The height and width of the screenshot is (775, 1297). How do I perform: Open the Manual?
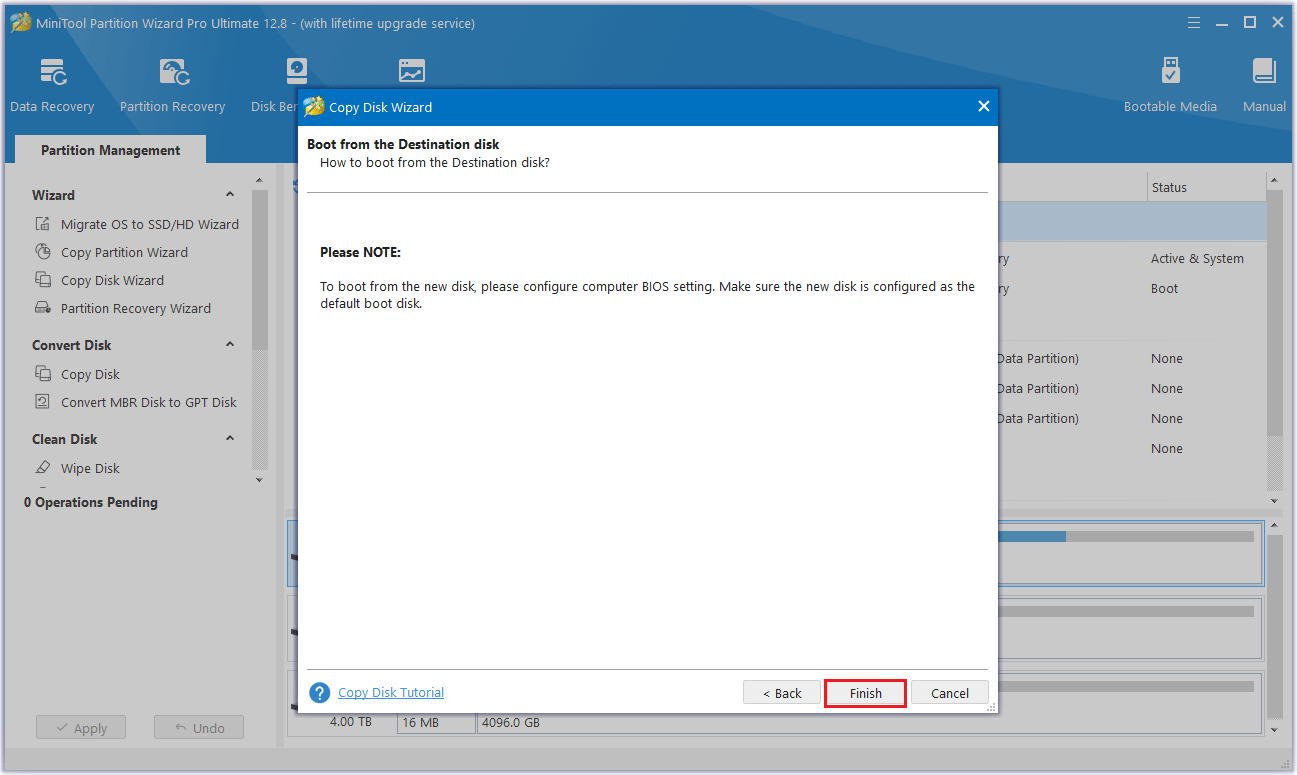click(1264, 86)
